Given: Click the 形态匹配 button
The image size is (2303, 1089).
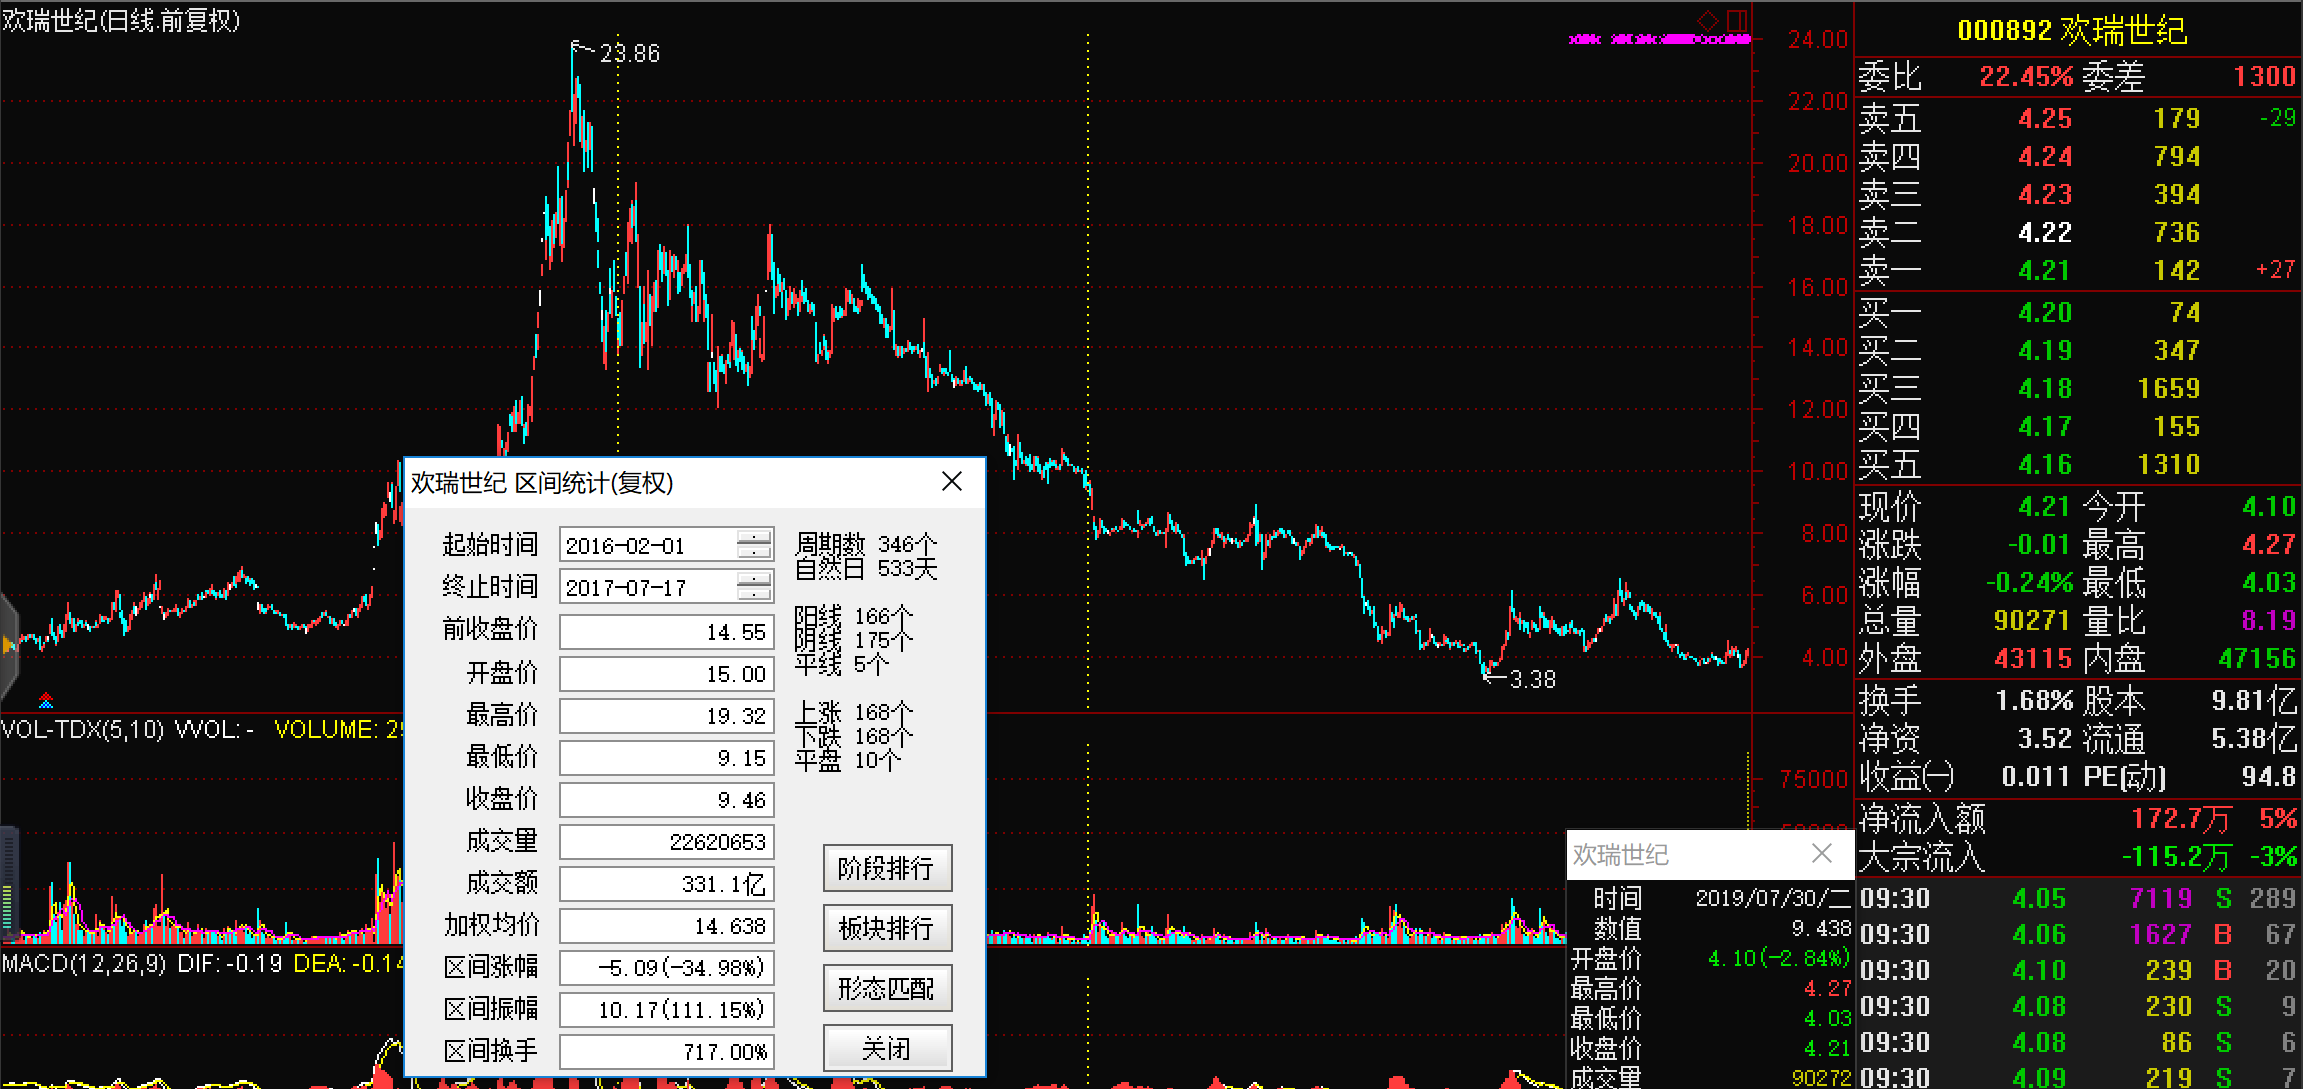Looking at the screenshot, I should pyautogui.click(x=887, y=988).
